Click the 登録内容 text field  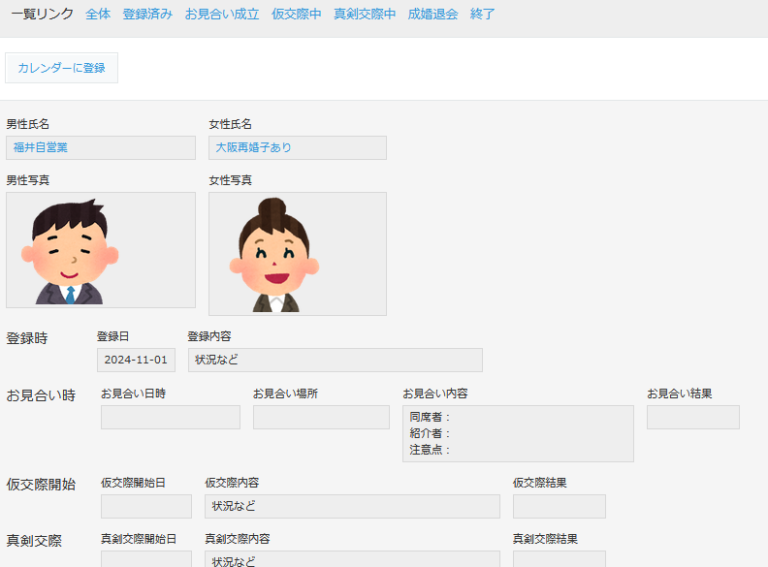(334, 360)
